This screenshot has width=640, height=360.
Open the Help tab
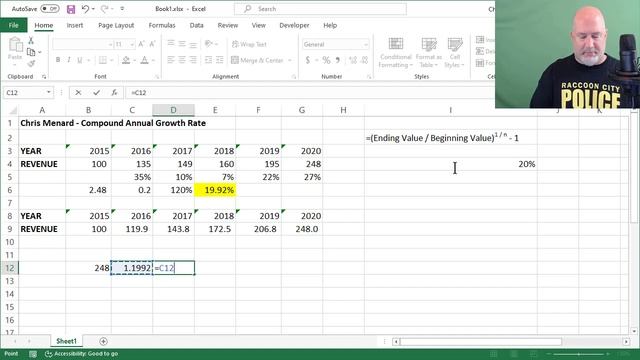click(x=330, y=25)
